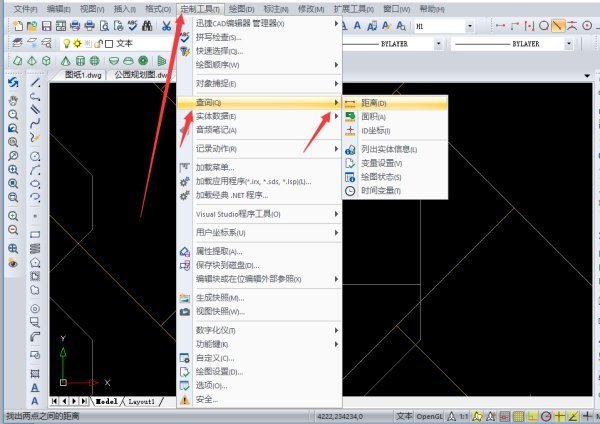The height and width of the screenshot is (424, 600).
Task: Click the Redraw refresh arrows icon
Action: 13,82
